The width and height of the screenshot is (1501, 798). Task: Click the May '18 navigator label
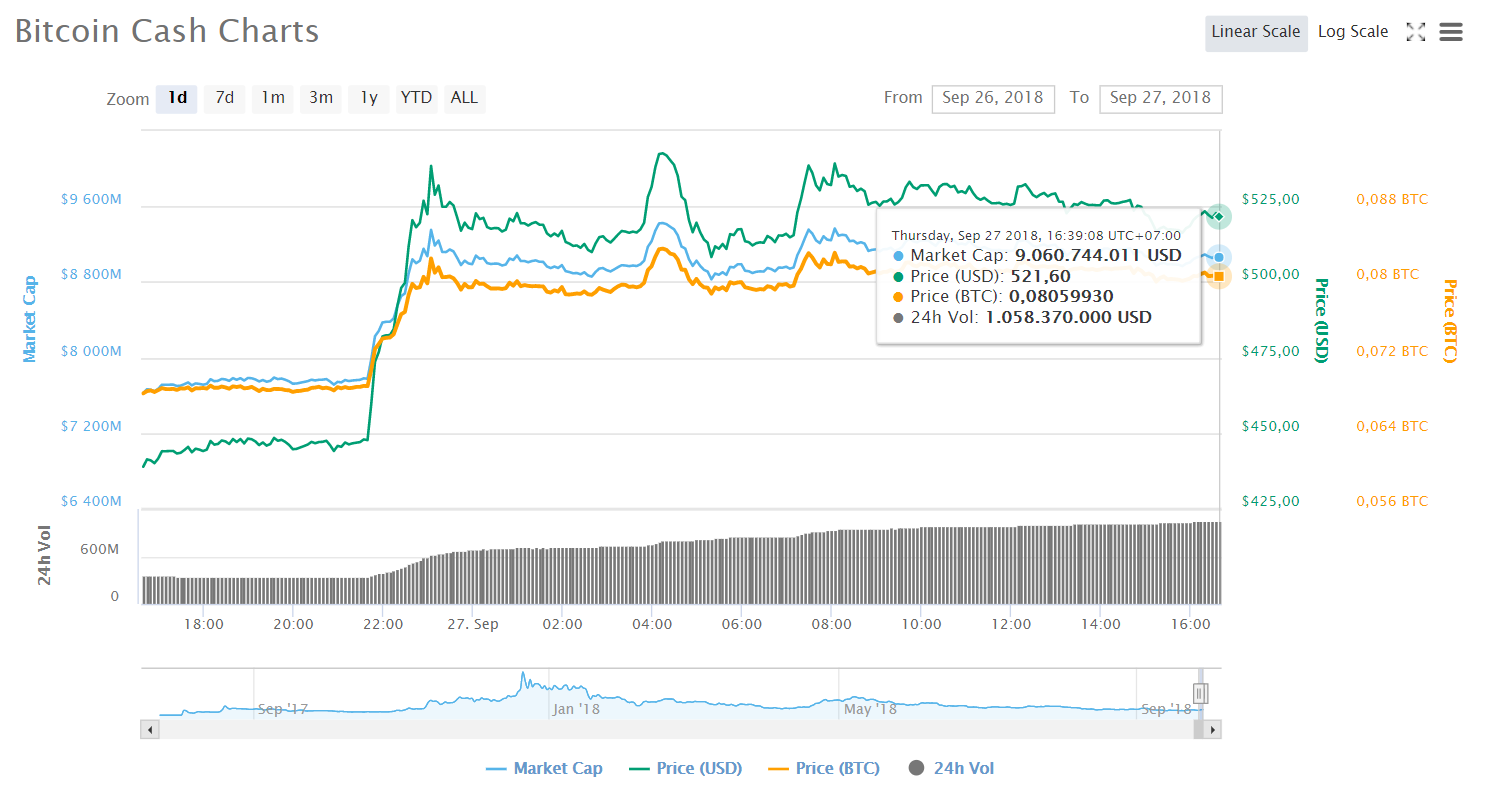(x=870, y=709)
